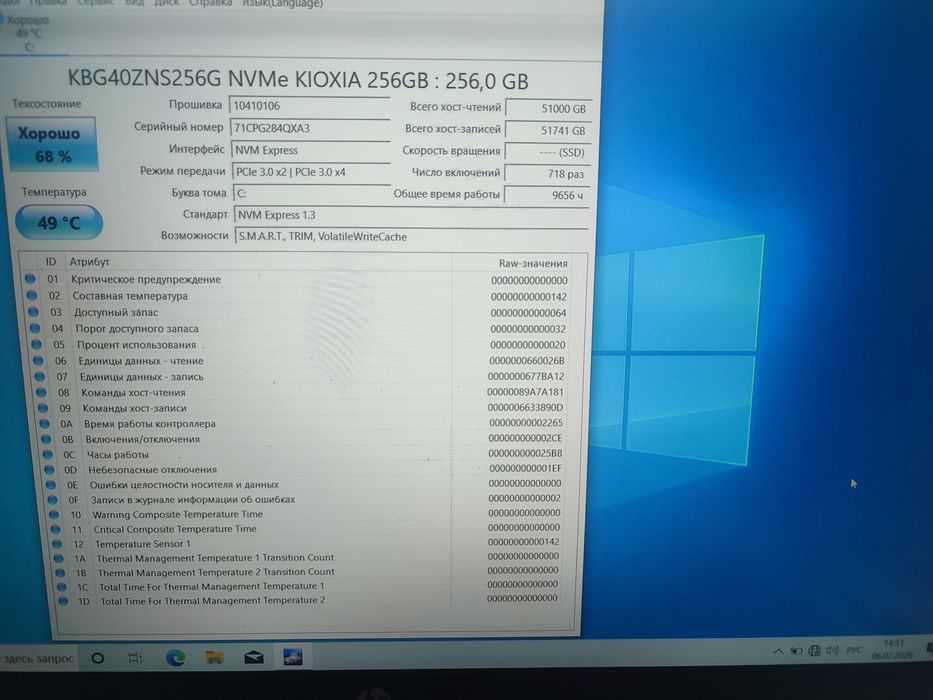The image size is (933, 700).
Task: Show hidden tray icons chevron
Action: 778,651
